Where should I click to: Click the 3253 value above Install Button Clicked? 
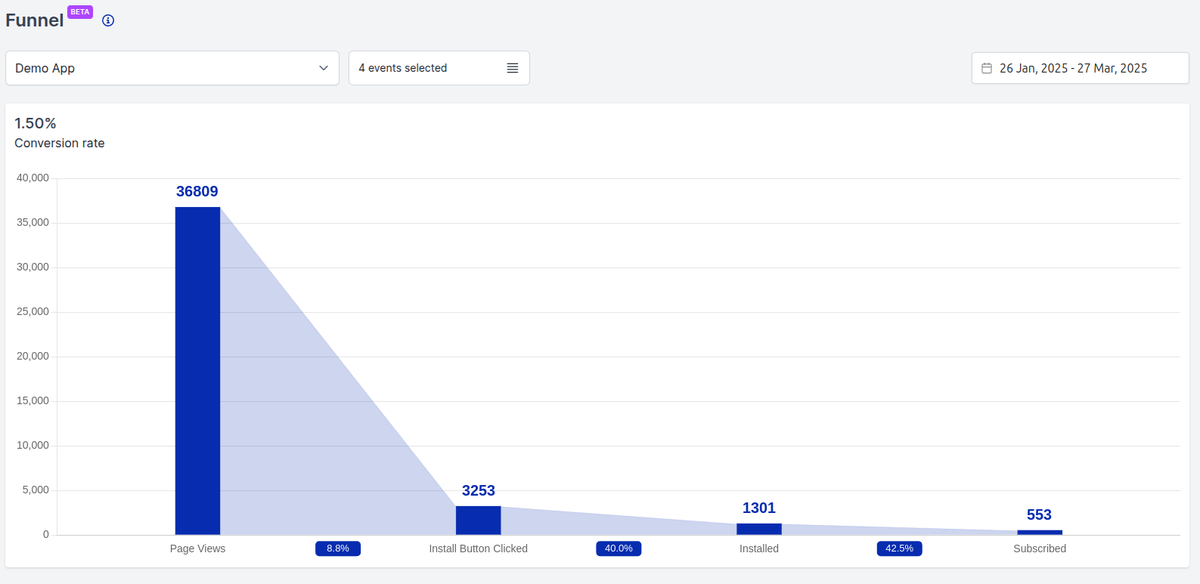[x=478, y=491]
